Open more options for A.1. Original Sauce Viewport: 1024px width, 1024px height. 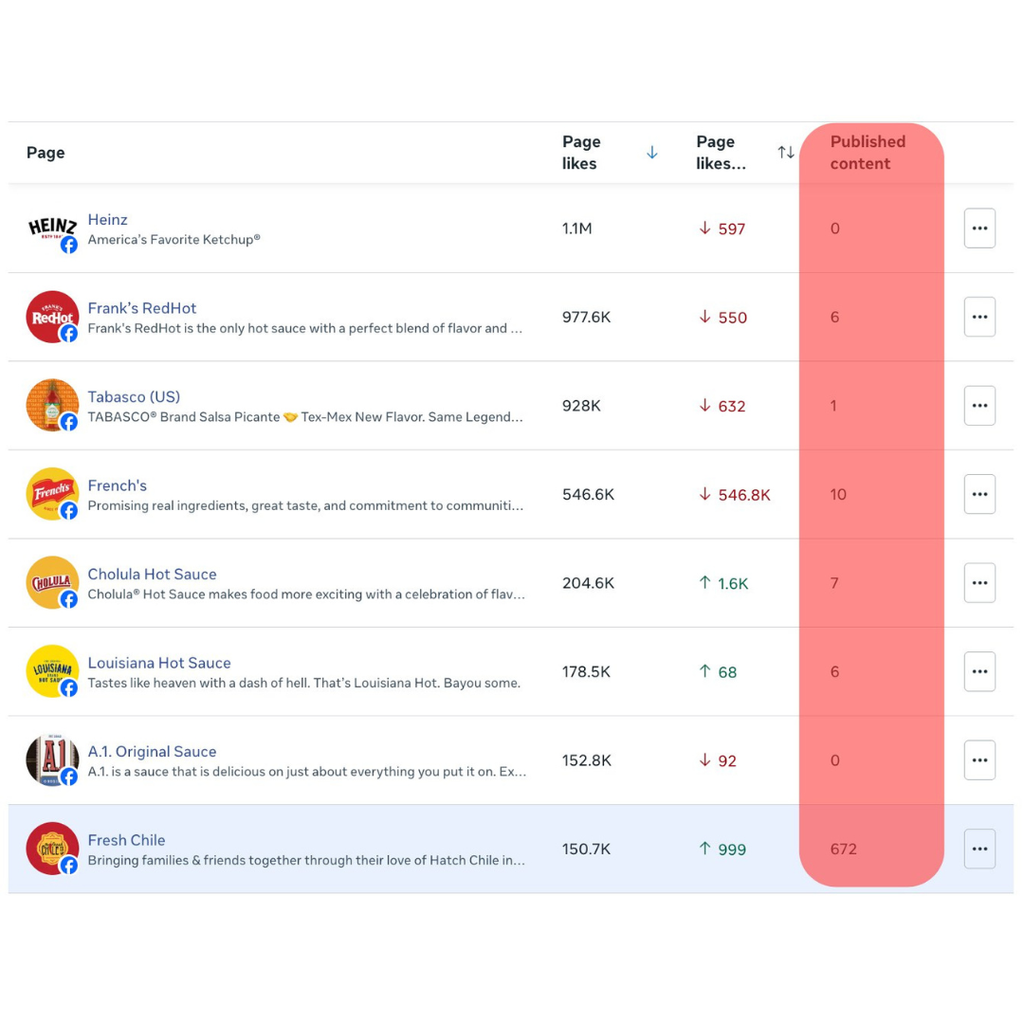[x=979, y=760]
